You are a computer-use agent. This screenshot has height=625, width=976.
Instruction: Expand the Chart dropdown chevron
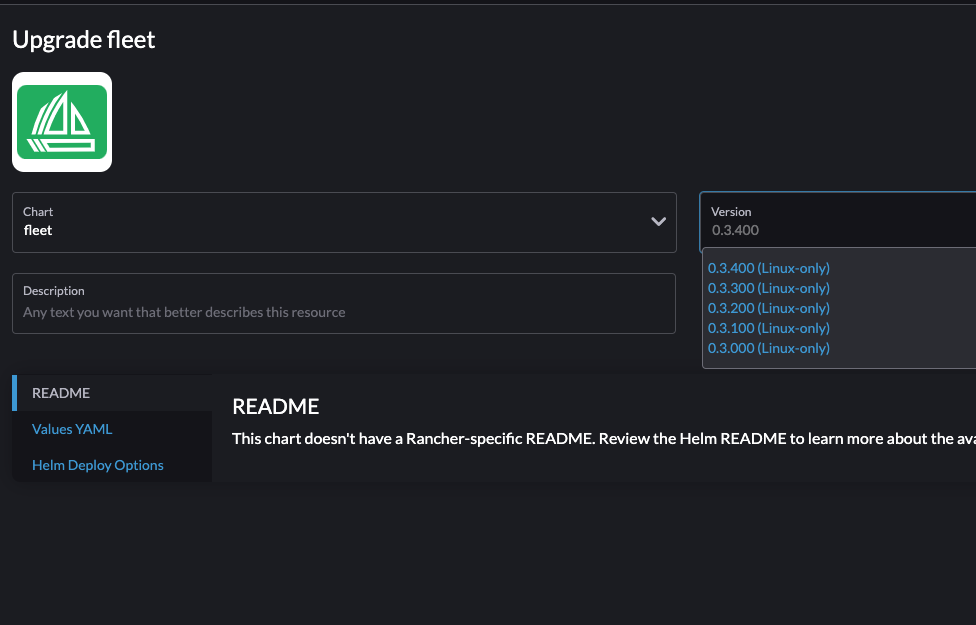pyautogui.click(x=658, y=221)
